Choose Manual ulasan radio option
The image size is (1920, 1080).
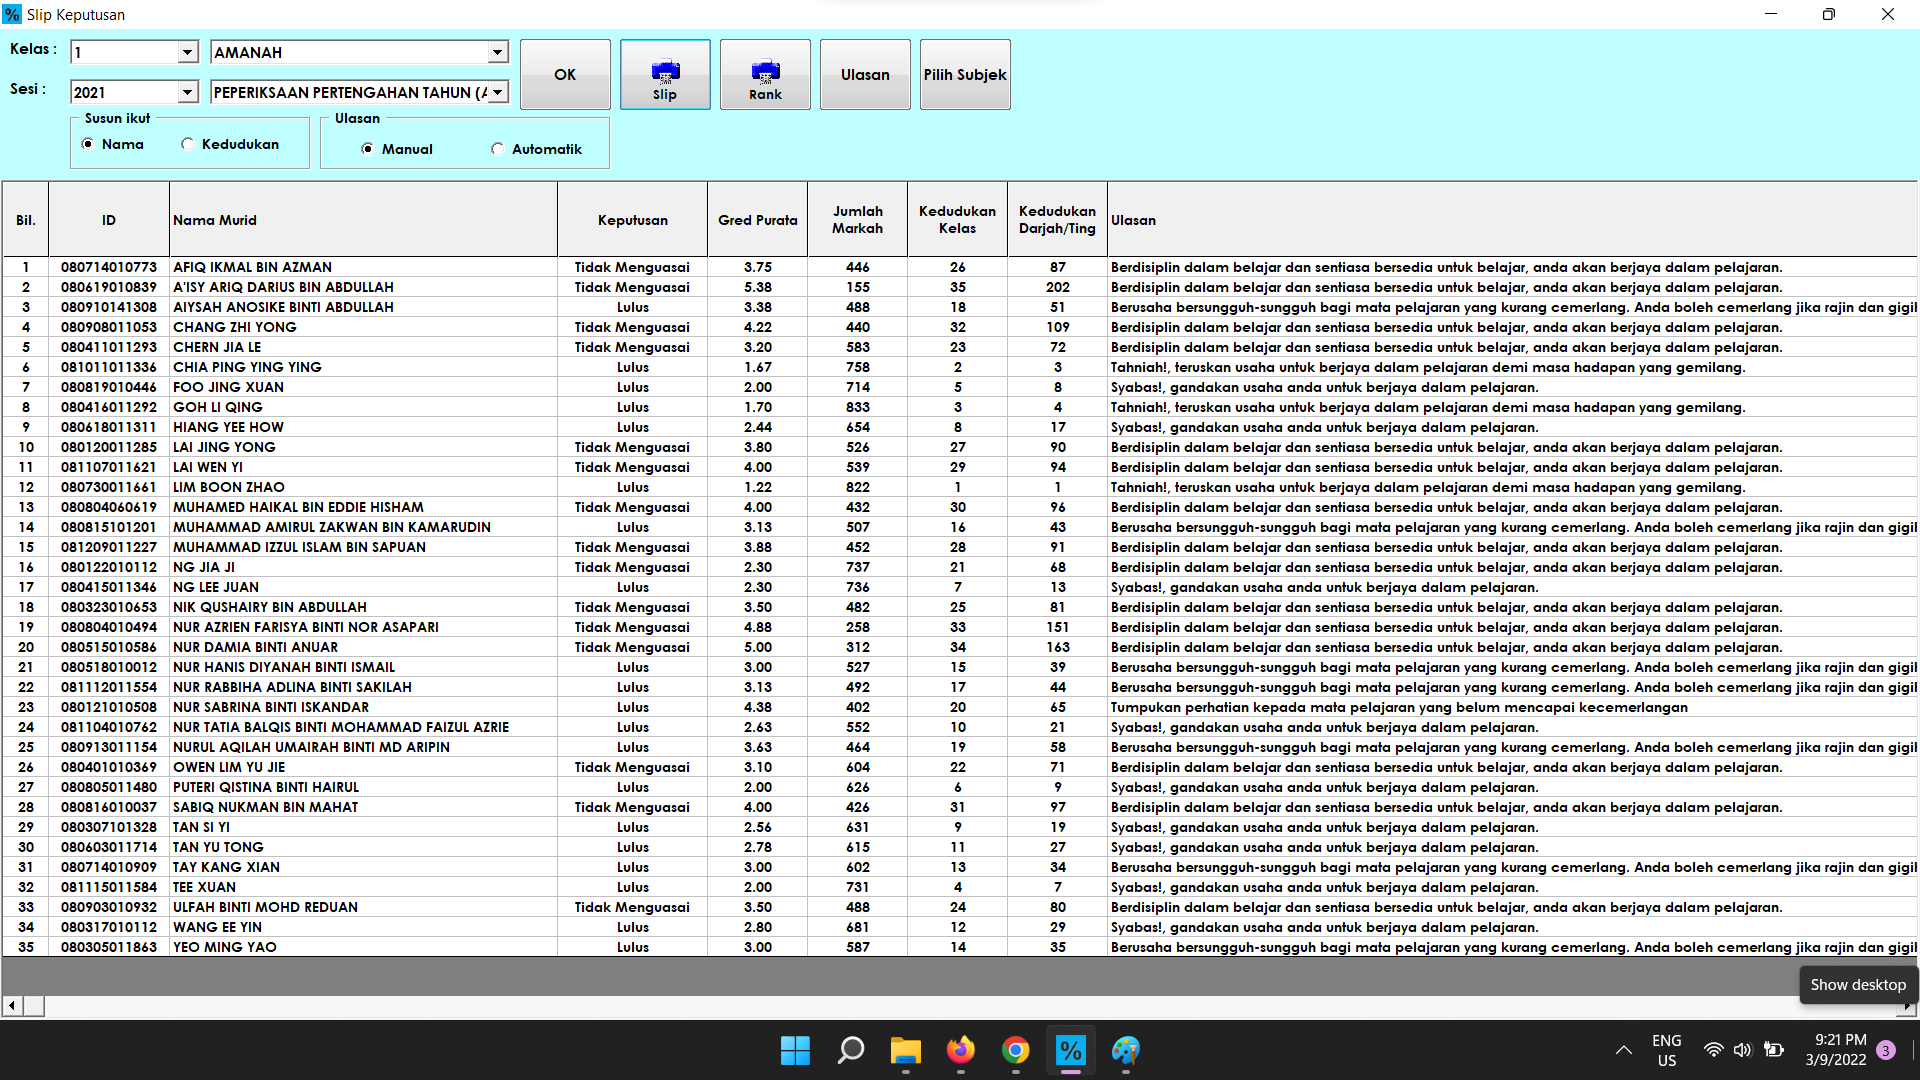368,149
